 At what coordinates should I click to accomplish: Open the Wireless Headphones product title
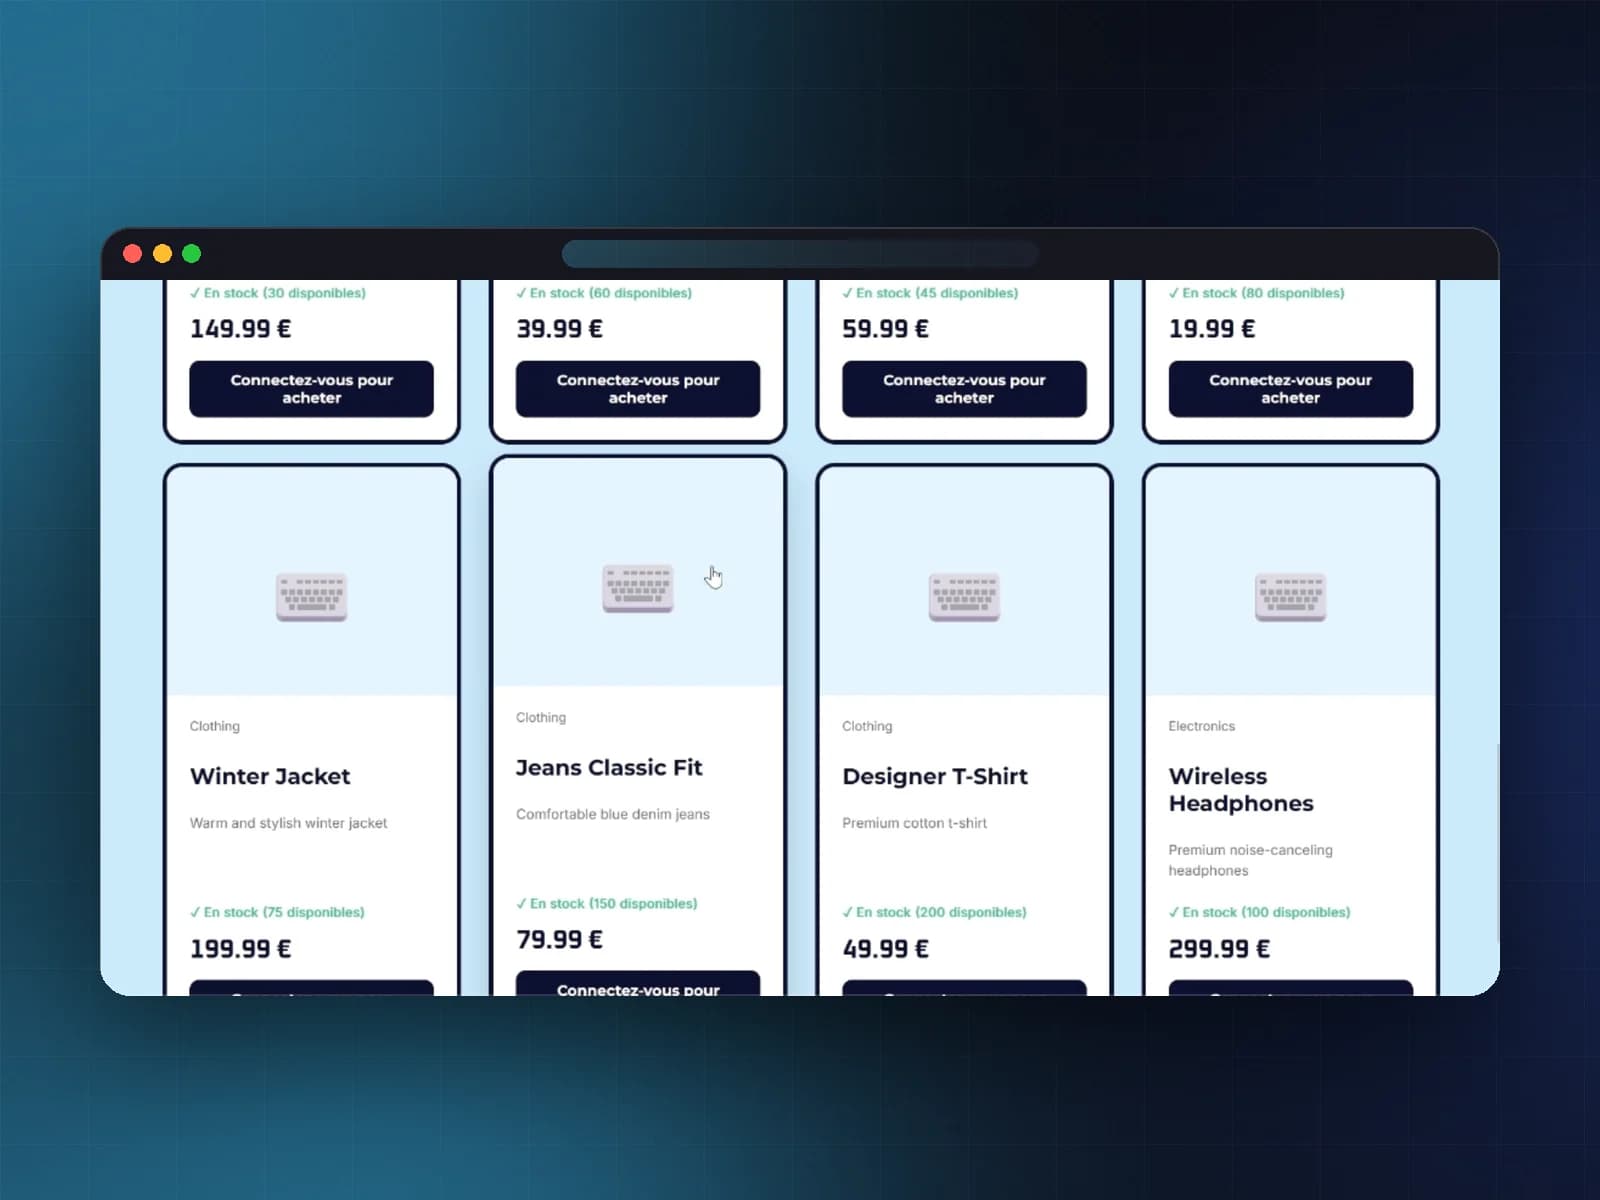1241,790
